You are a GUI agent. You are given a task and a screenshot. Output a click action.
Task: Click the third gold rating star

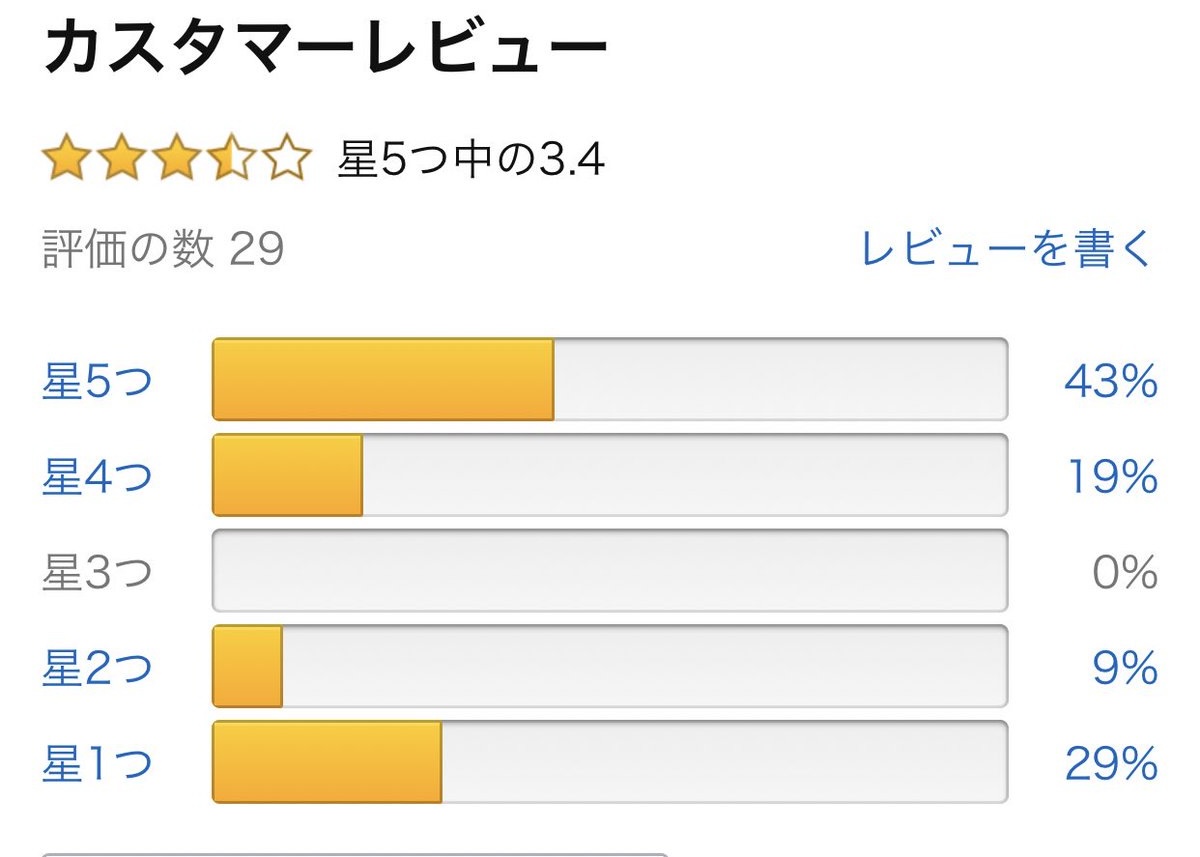click(178, 160)
